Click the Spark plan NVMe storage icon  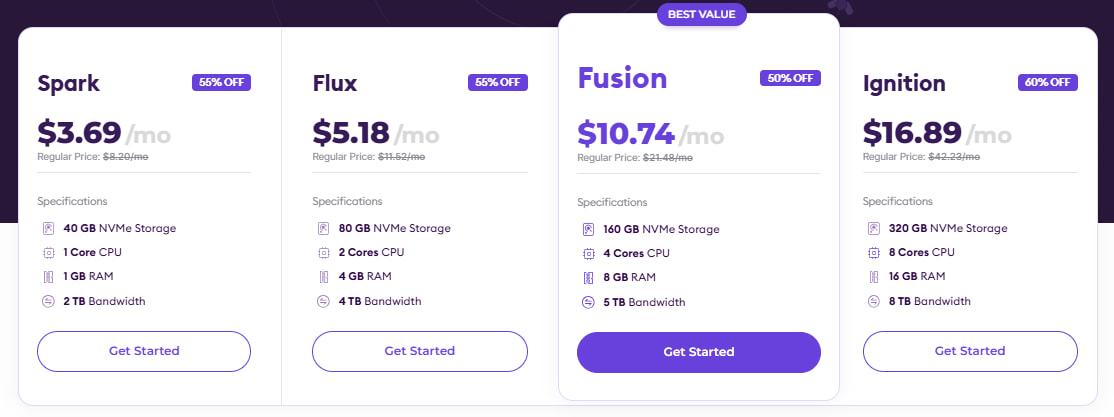click(49, 228)
